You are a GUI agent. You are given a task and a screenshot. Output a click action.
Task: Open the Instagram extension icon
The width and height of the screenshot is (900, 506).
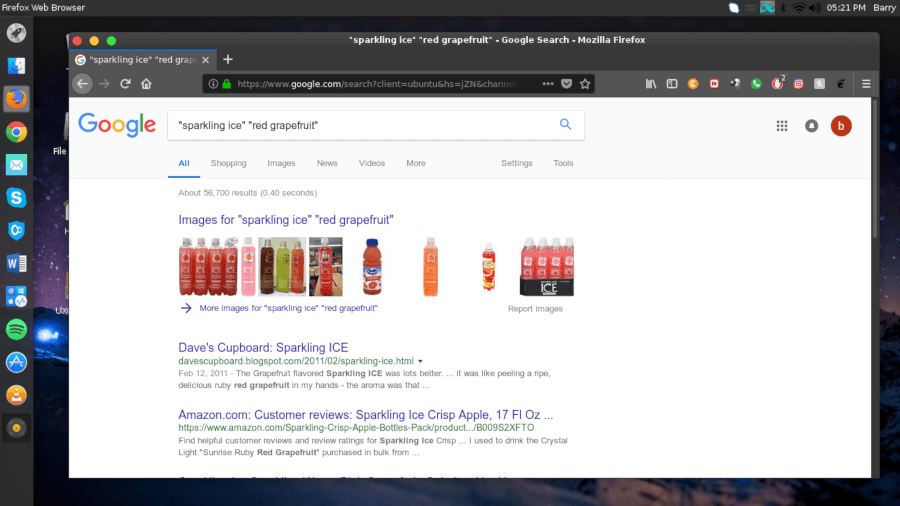[x=798, y=84]
